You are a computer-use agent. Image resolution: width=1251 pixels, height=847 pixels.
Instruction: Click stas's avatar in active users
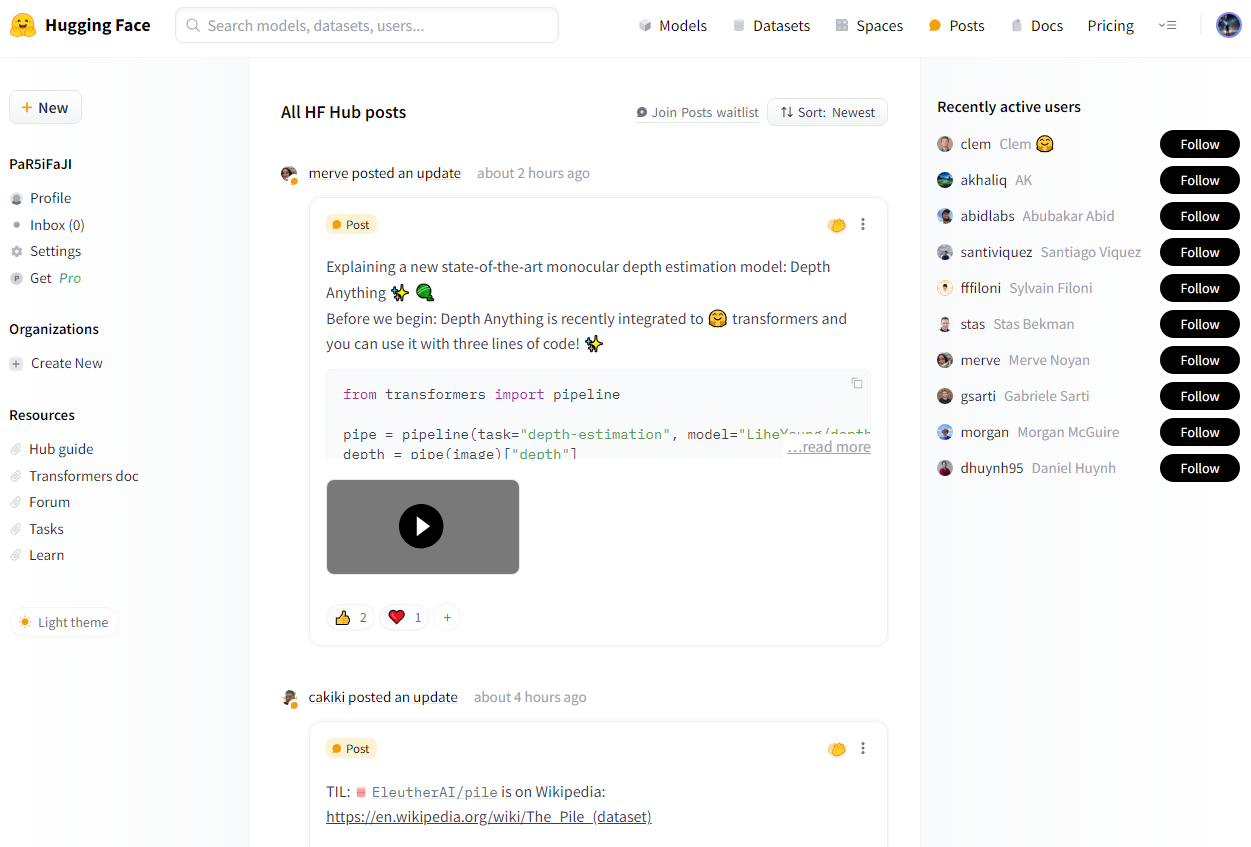pyautogui.click(x=945, y=324)
